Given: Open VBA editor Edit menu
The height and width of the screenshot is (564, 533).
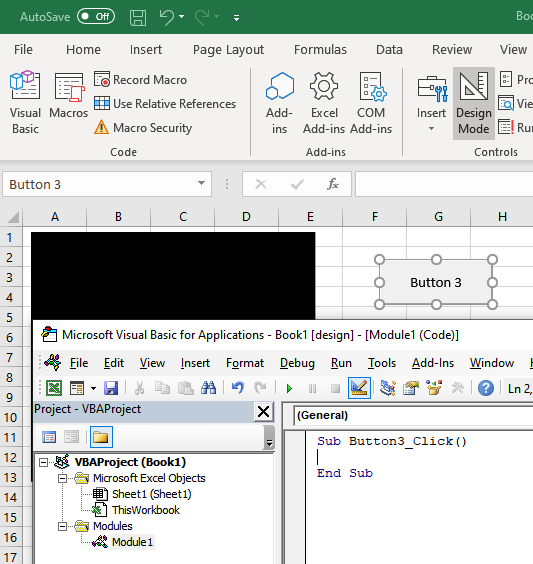Looking at the screenshot, I should point(114,363).
